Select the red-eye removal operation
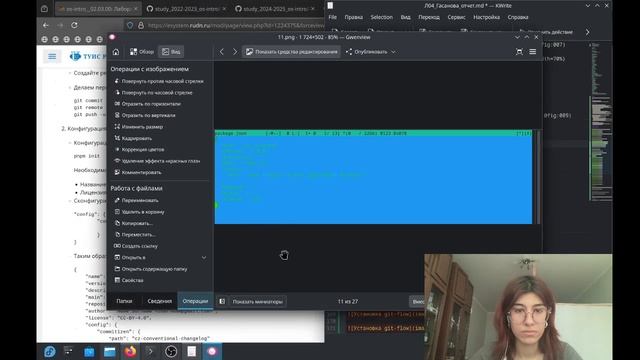The width and height of the screenshot is (640, 360). [157, 161]
